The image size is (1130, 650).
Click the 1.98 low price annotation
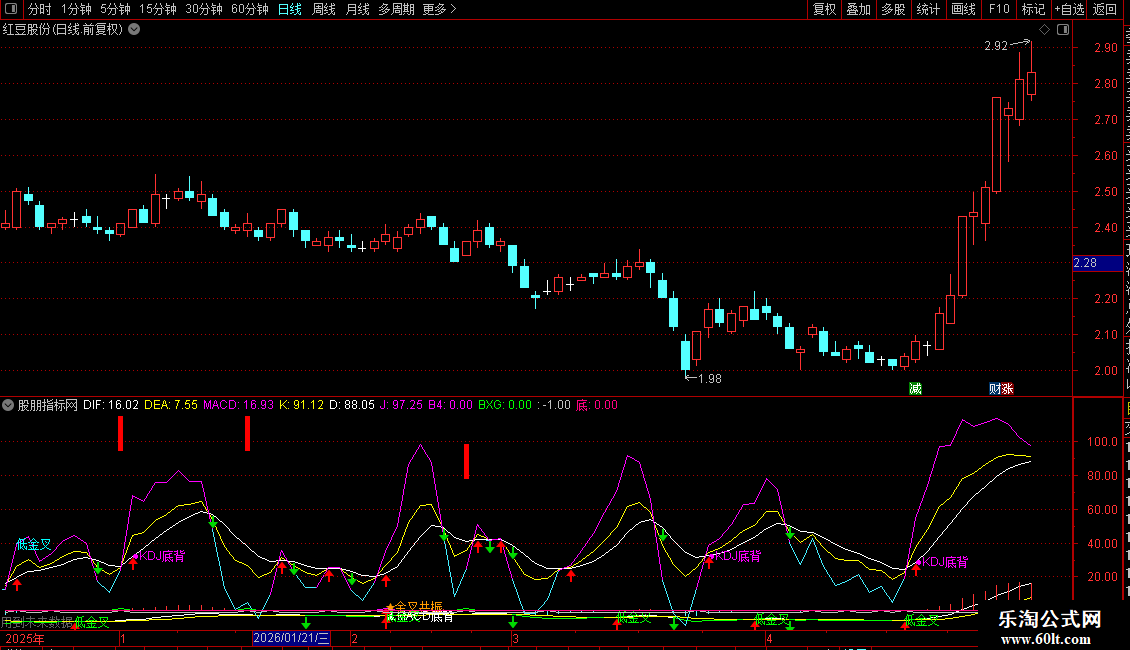(710, 379)
